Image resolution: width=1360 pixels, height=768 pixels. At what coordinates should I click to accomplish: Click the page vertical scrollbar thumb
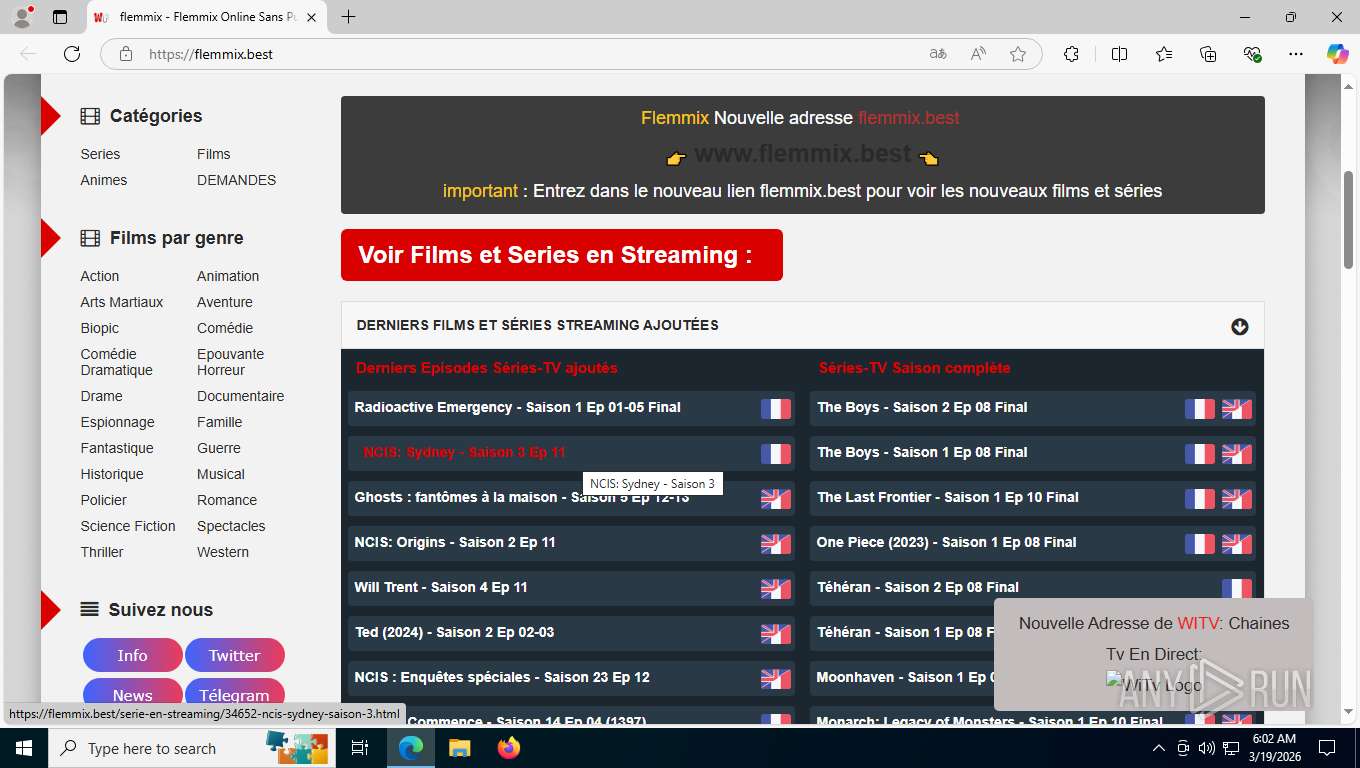click(x=1349, y=220)
